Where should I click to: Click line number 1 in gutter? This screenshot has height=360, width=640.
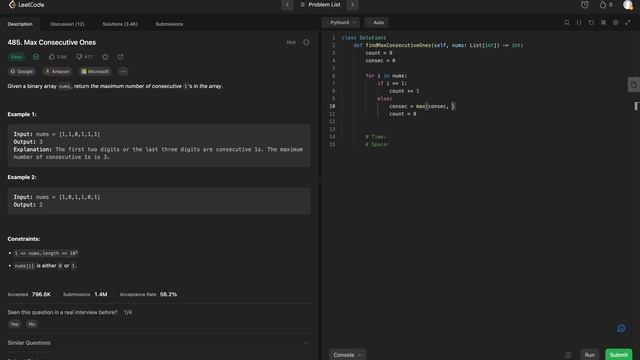pyautogui.click(x=333, y=38)
